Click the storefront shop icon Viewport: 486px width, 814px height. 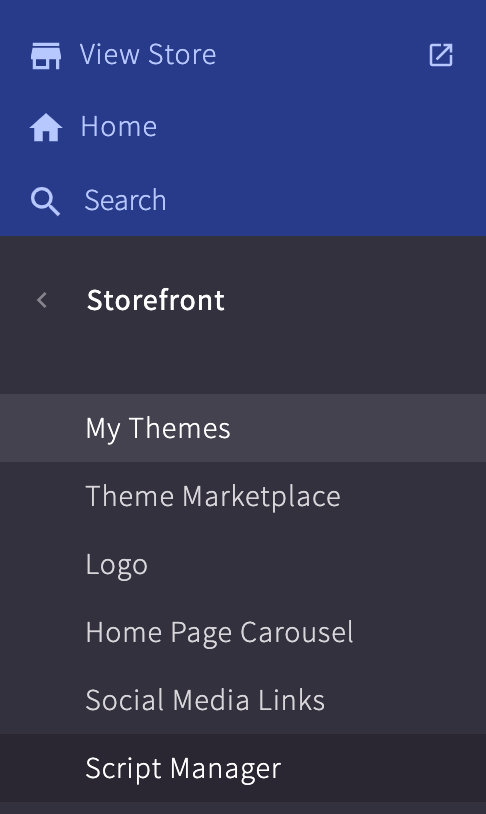46,56
